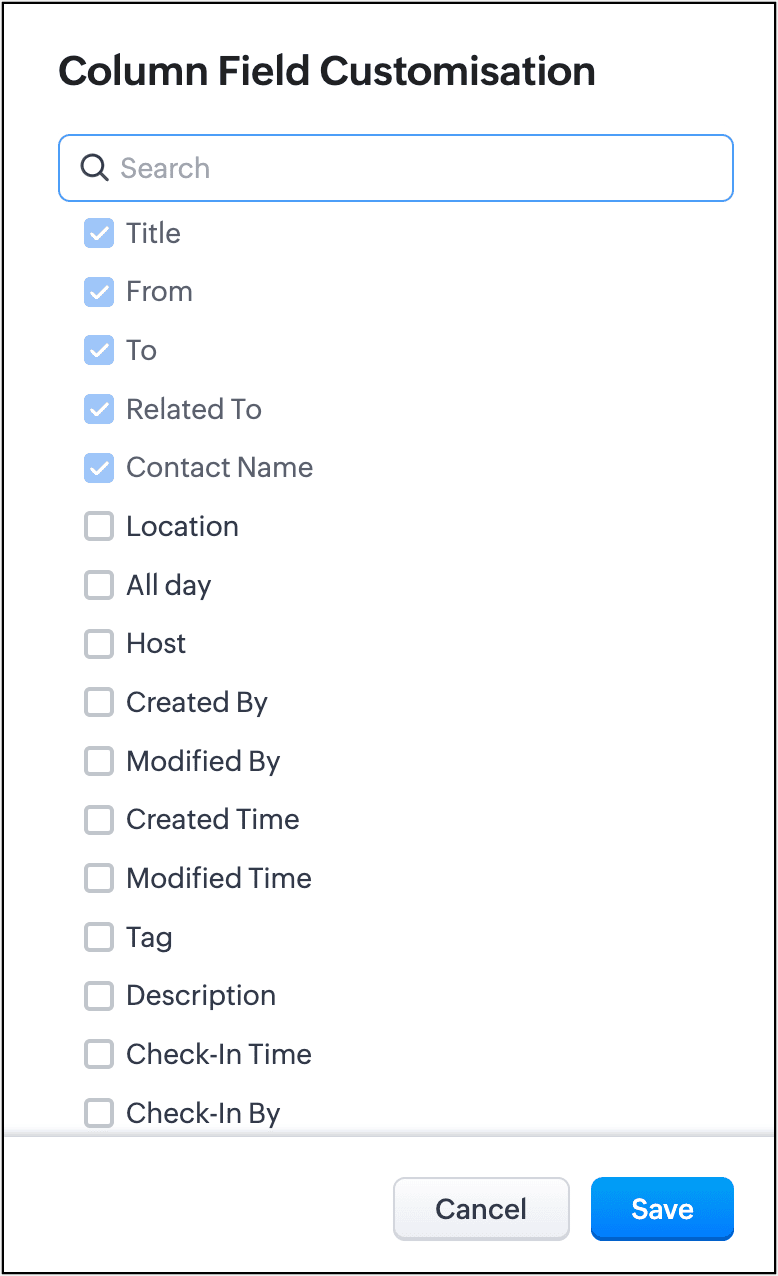Viewport: 778px width, 1276px height.
Task: Enable the Tag column checkbox
Action: [x=99, y=937]
